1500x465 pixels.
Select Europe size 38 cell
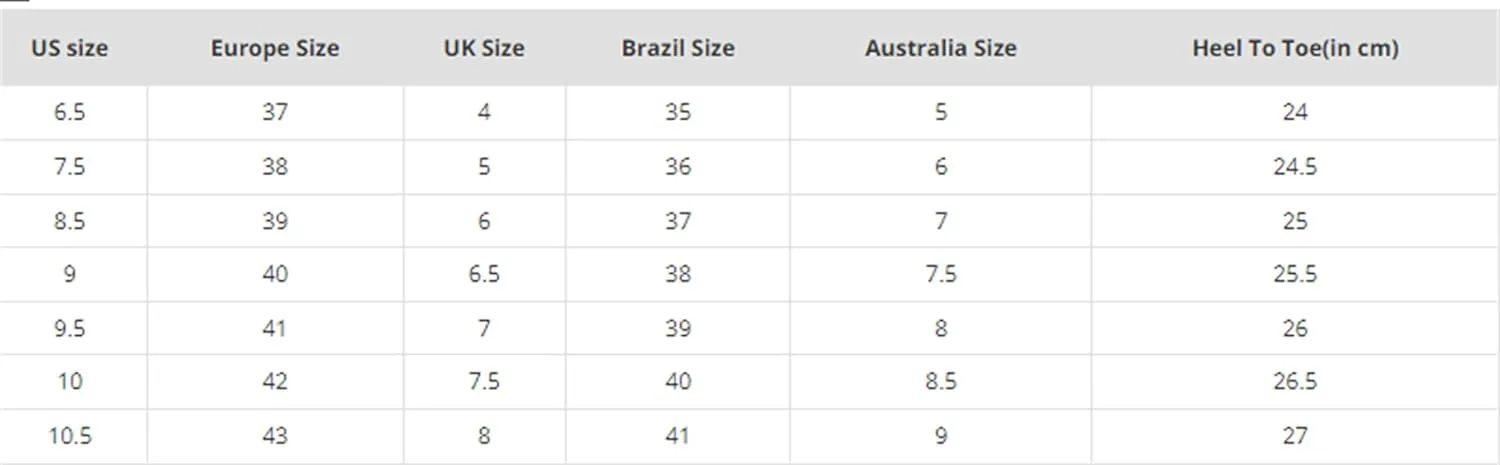275,166
